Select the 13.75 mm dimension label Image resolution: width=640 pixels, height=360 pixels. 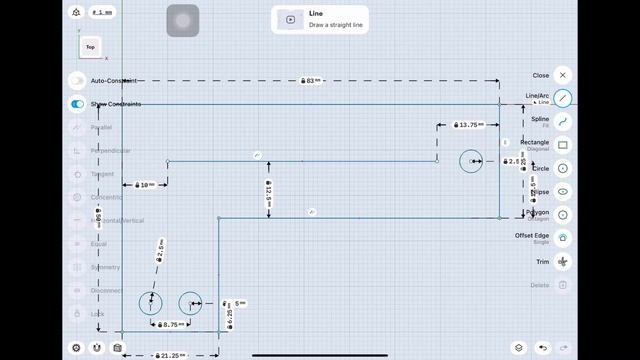pos(469,124)
